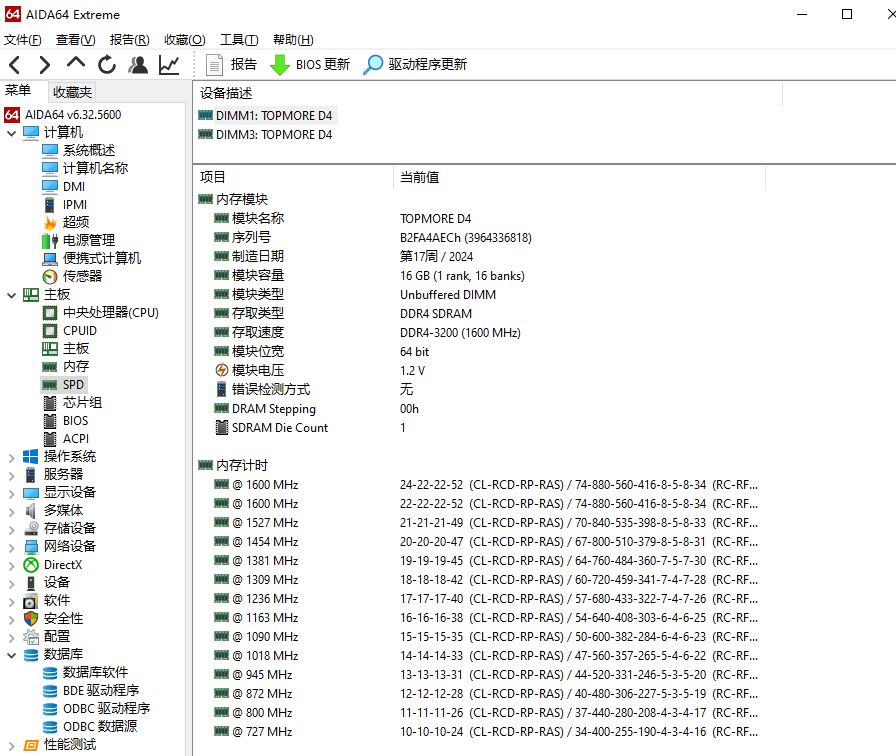Image resolution: width=896 pixels, height=756 pixels.
Task: Select ACPI in the tree
Action: click(x=76, y=439)
